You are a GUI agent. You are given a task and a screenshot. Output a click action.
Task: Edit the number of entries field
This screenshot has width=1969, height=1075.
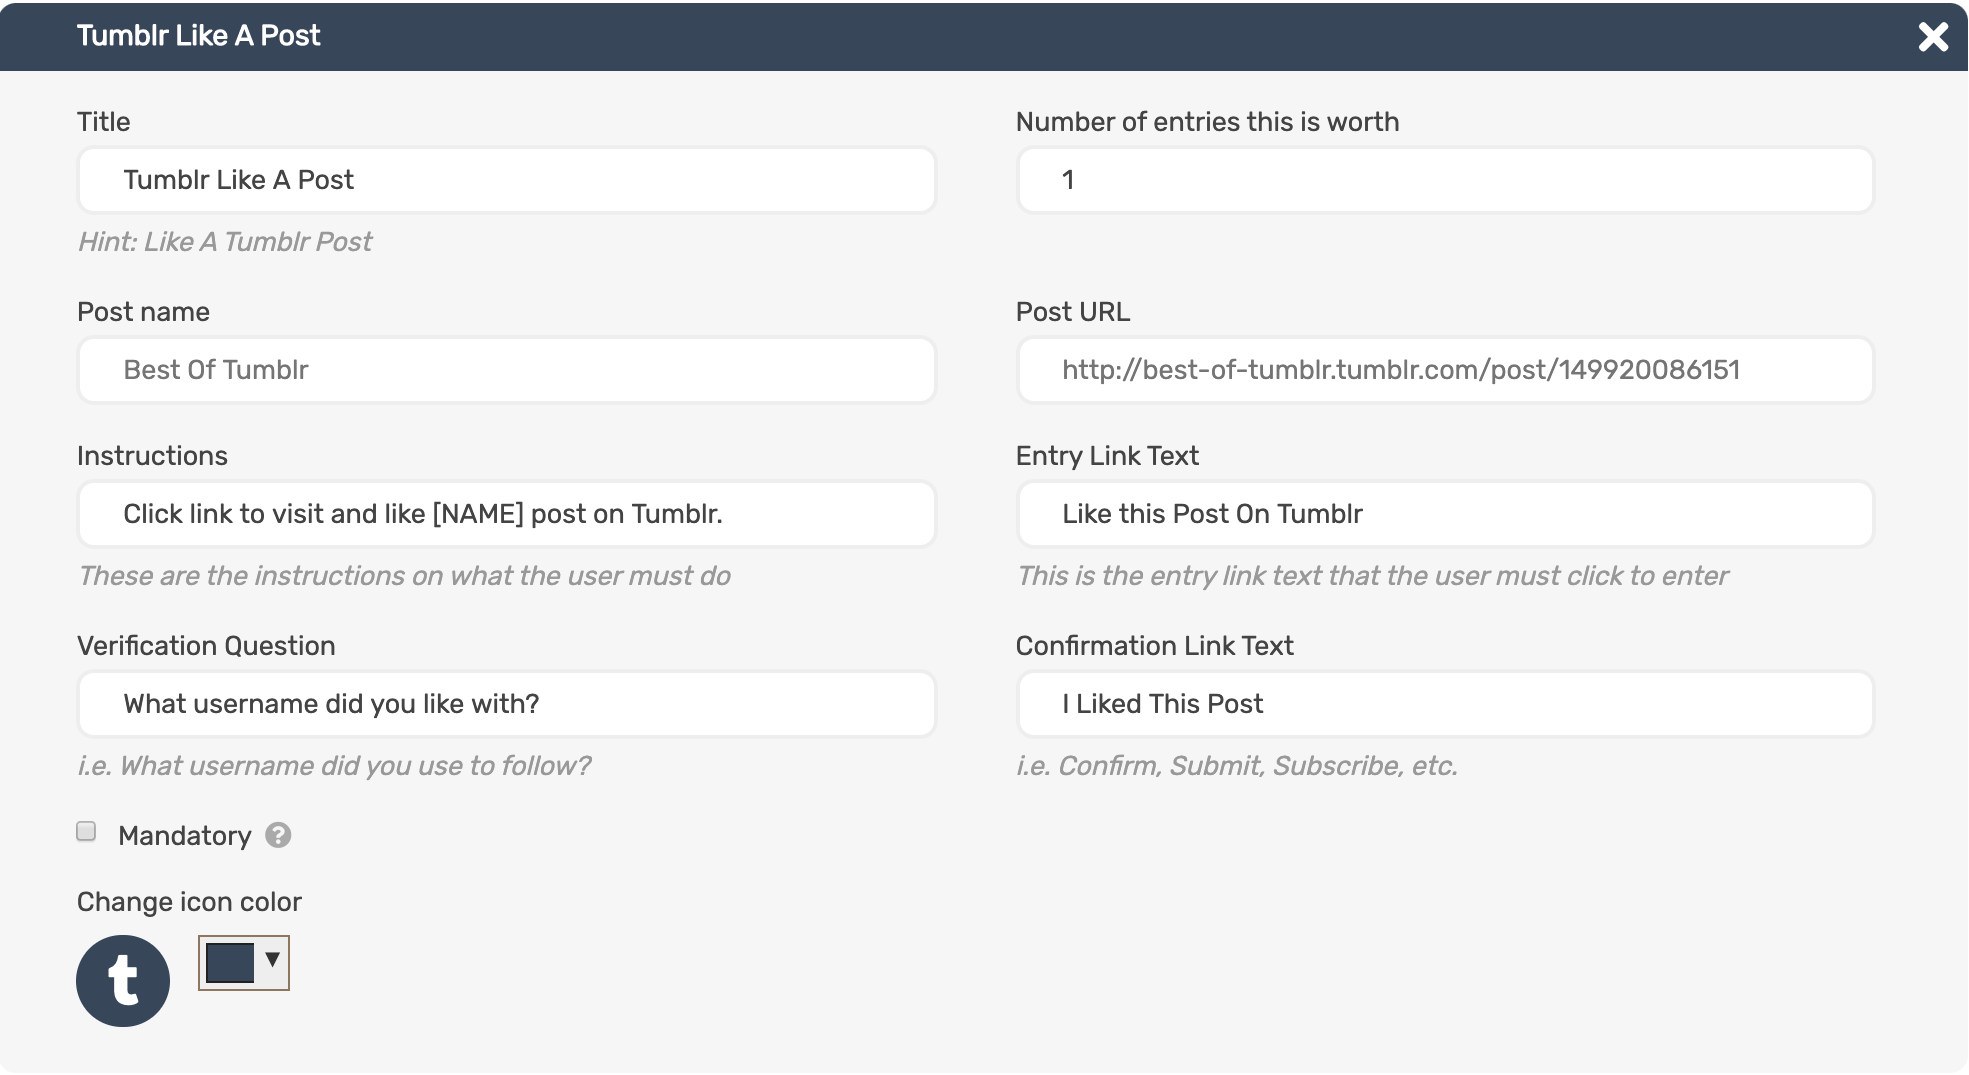point(1443,180)
